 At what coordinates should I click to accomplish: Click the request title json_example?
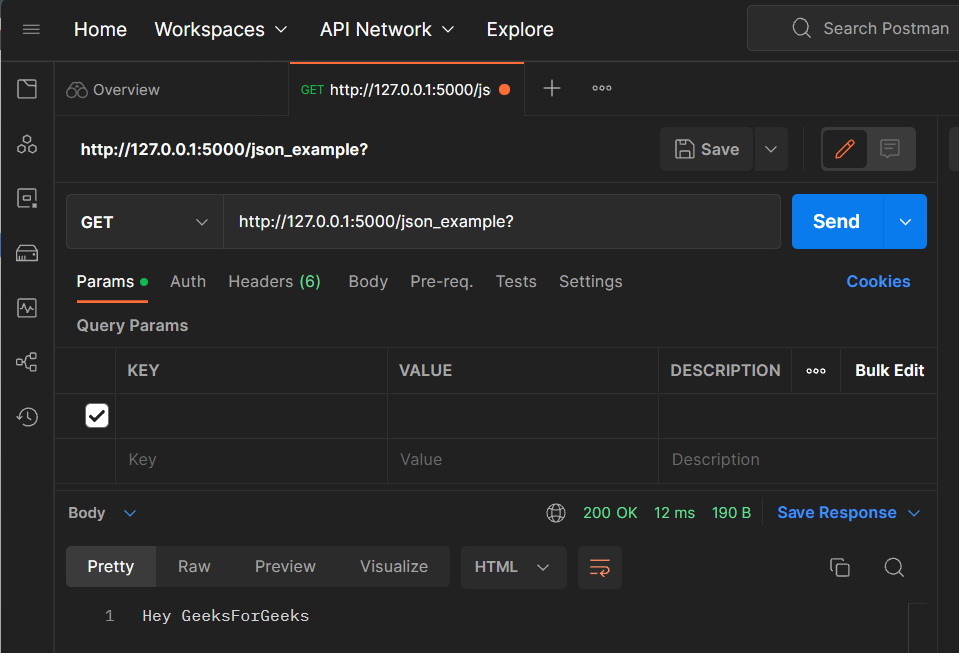(224, 150)
